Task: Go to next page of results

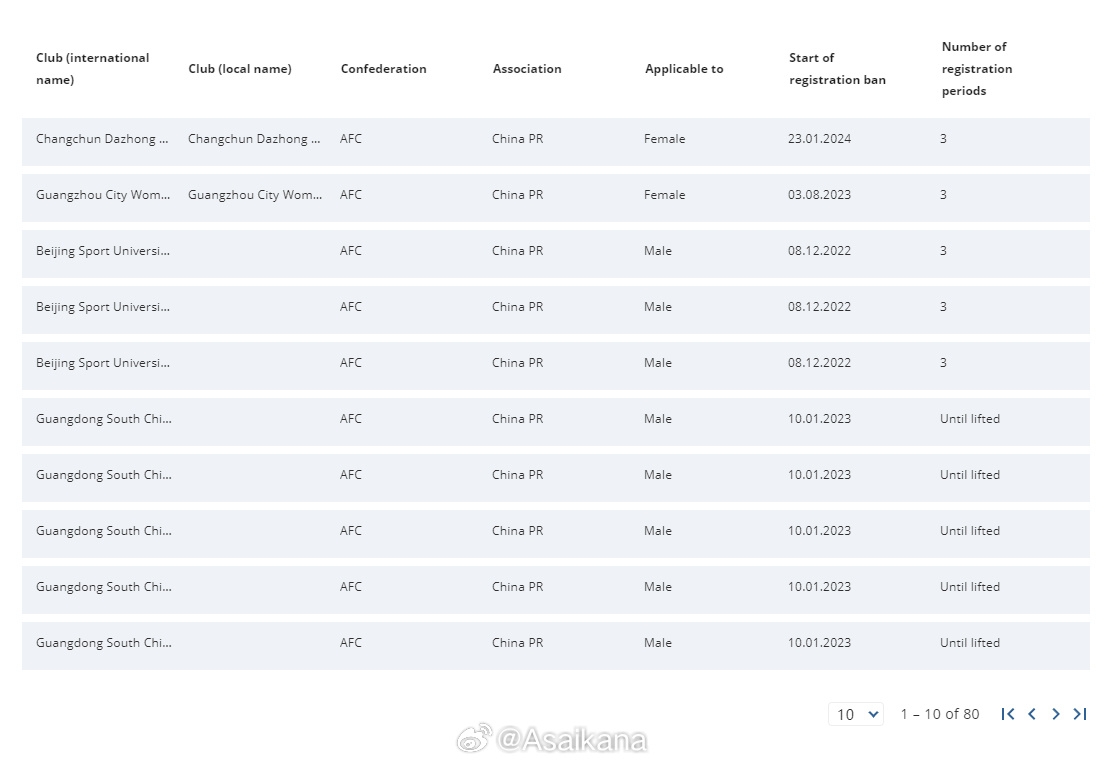Action: point(1055,714)
